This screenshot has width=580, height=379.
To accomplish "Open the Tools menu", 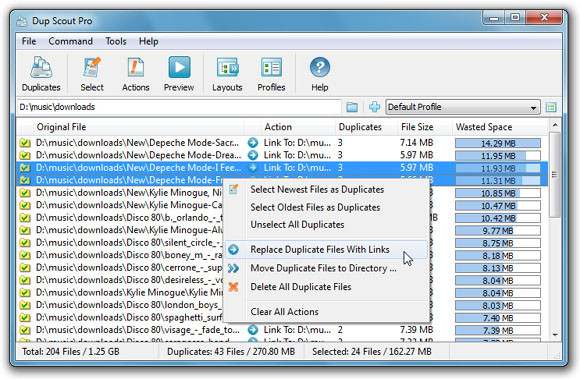I will tap(116, 41).
